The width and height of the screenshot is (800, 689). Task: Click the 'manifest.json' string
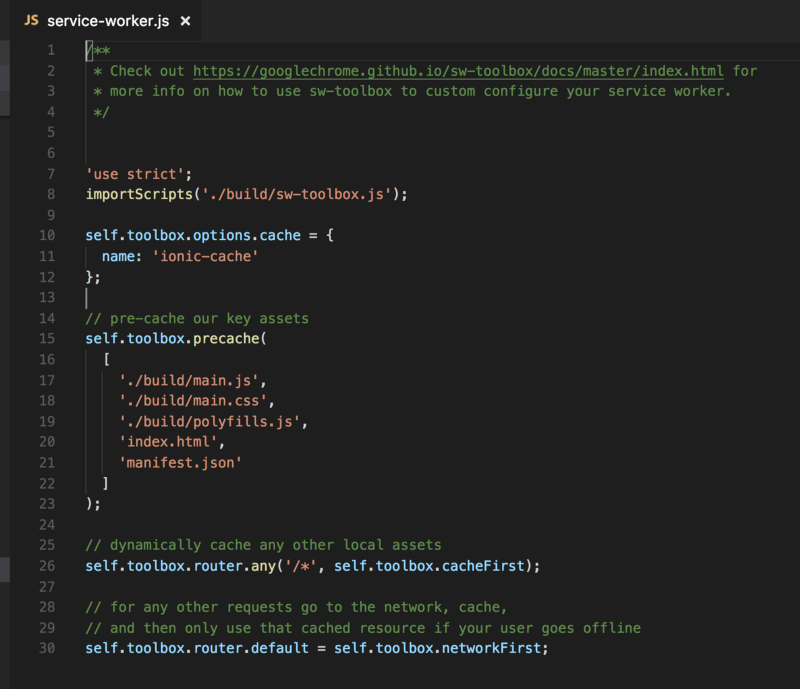180,463
